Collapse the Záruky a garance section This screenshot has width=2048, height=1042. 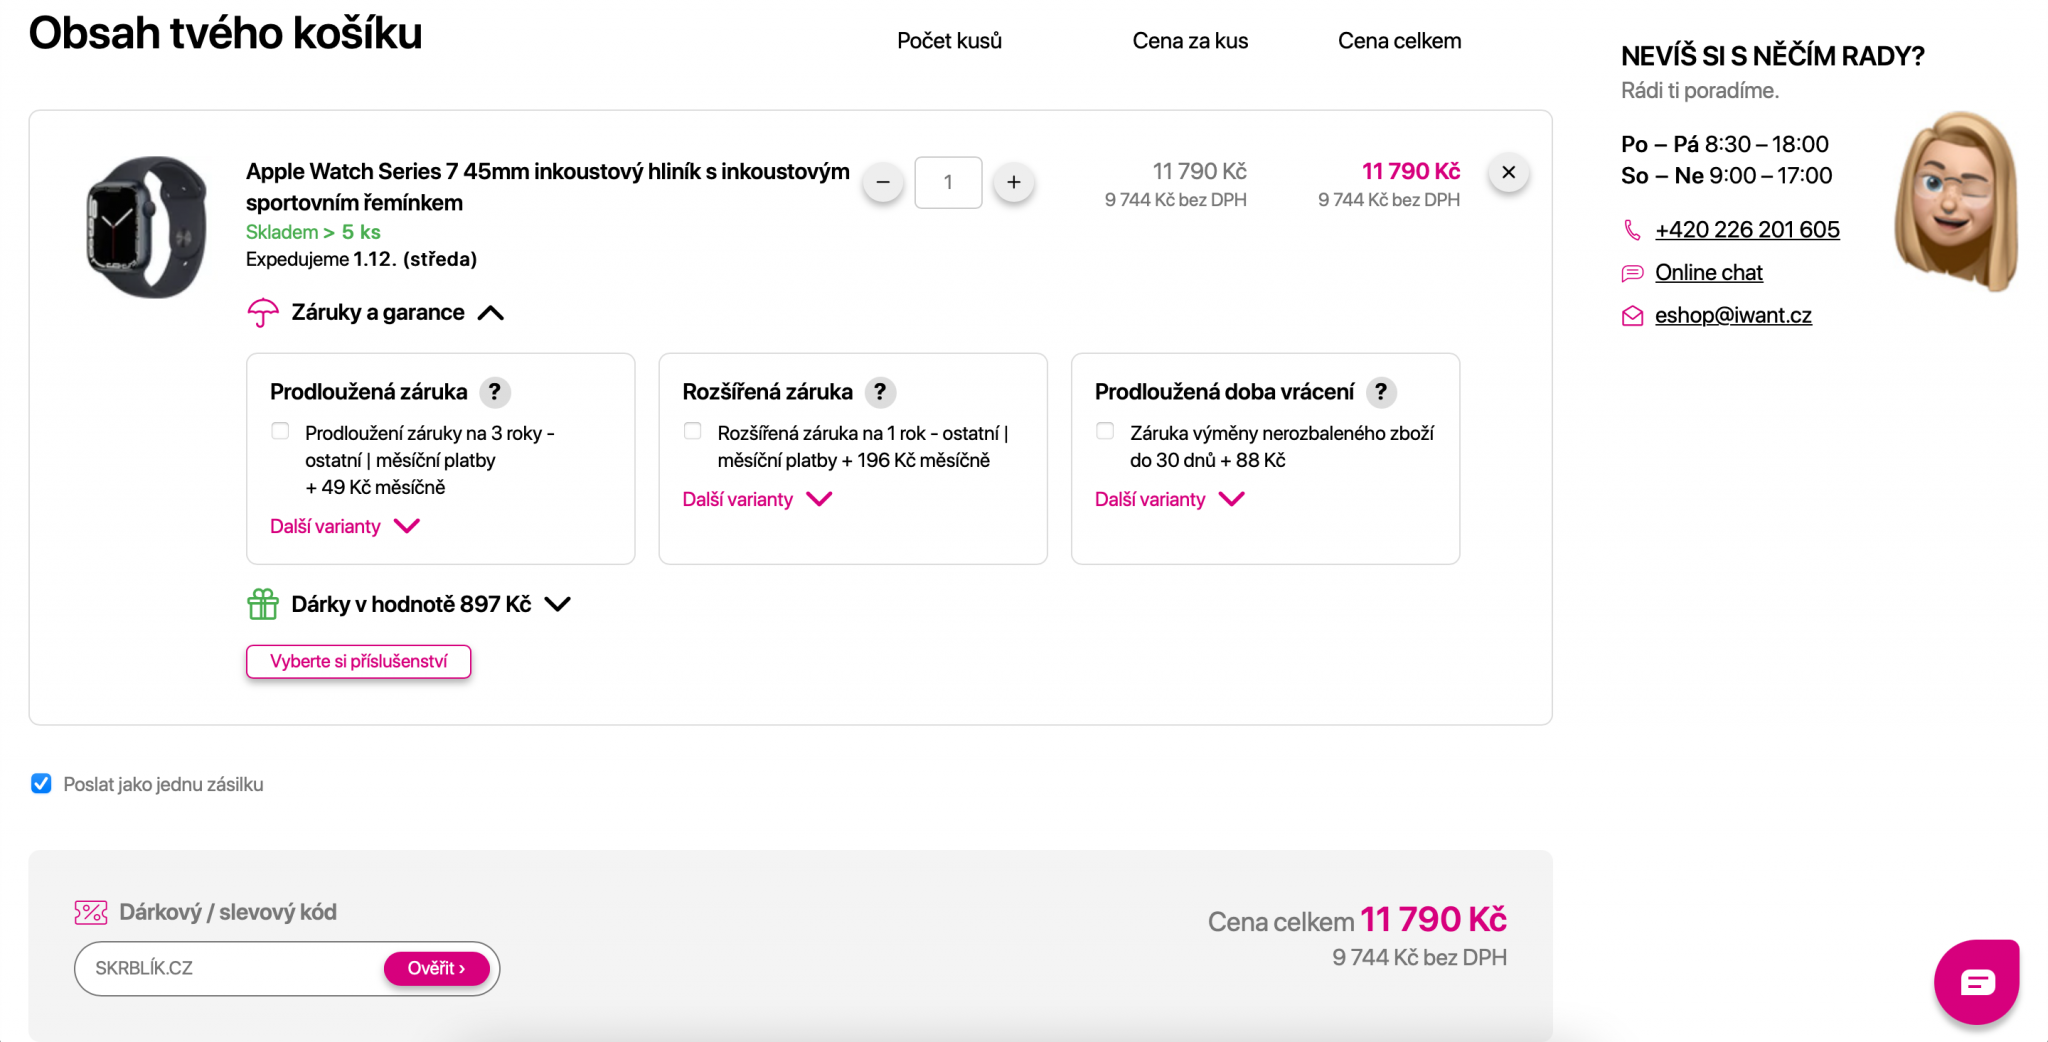[x=491, y=313]
